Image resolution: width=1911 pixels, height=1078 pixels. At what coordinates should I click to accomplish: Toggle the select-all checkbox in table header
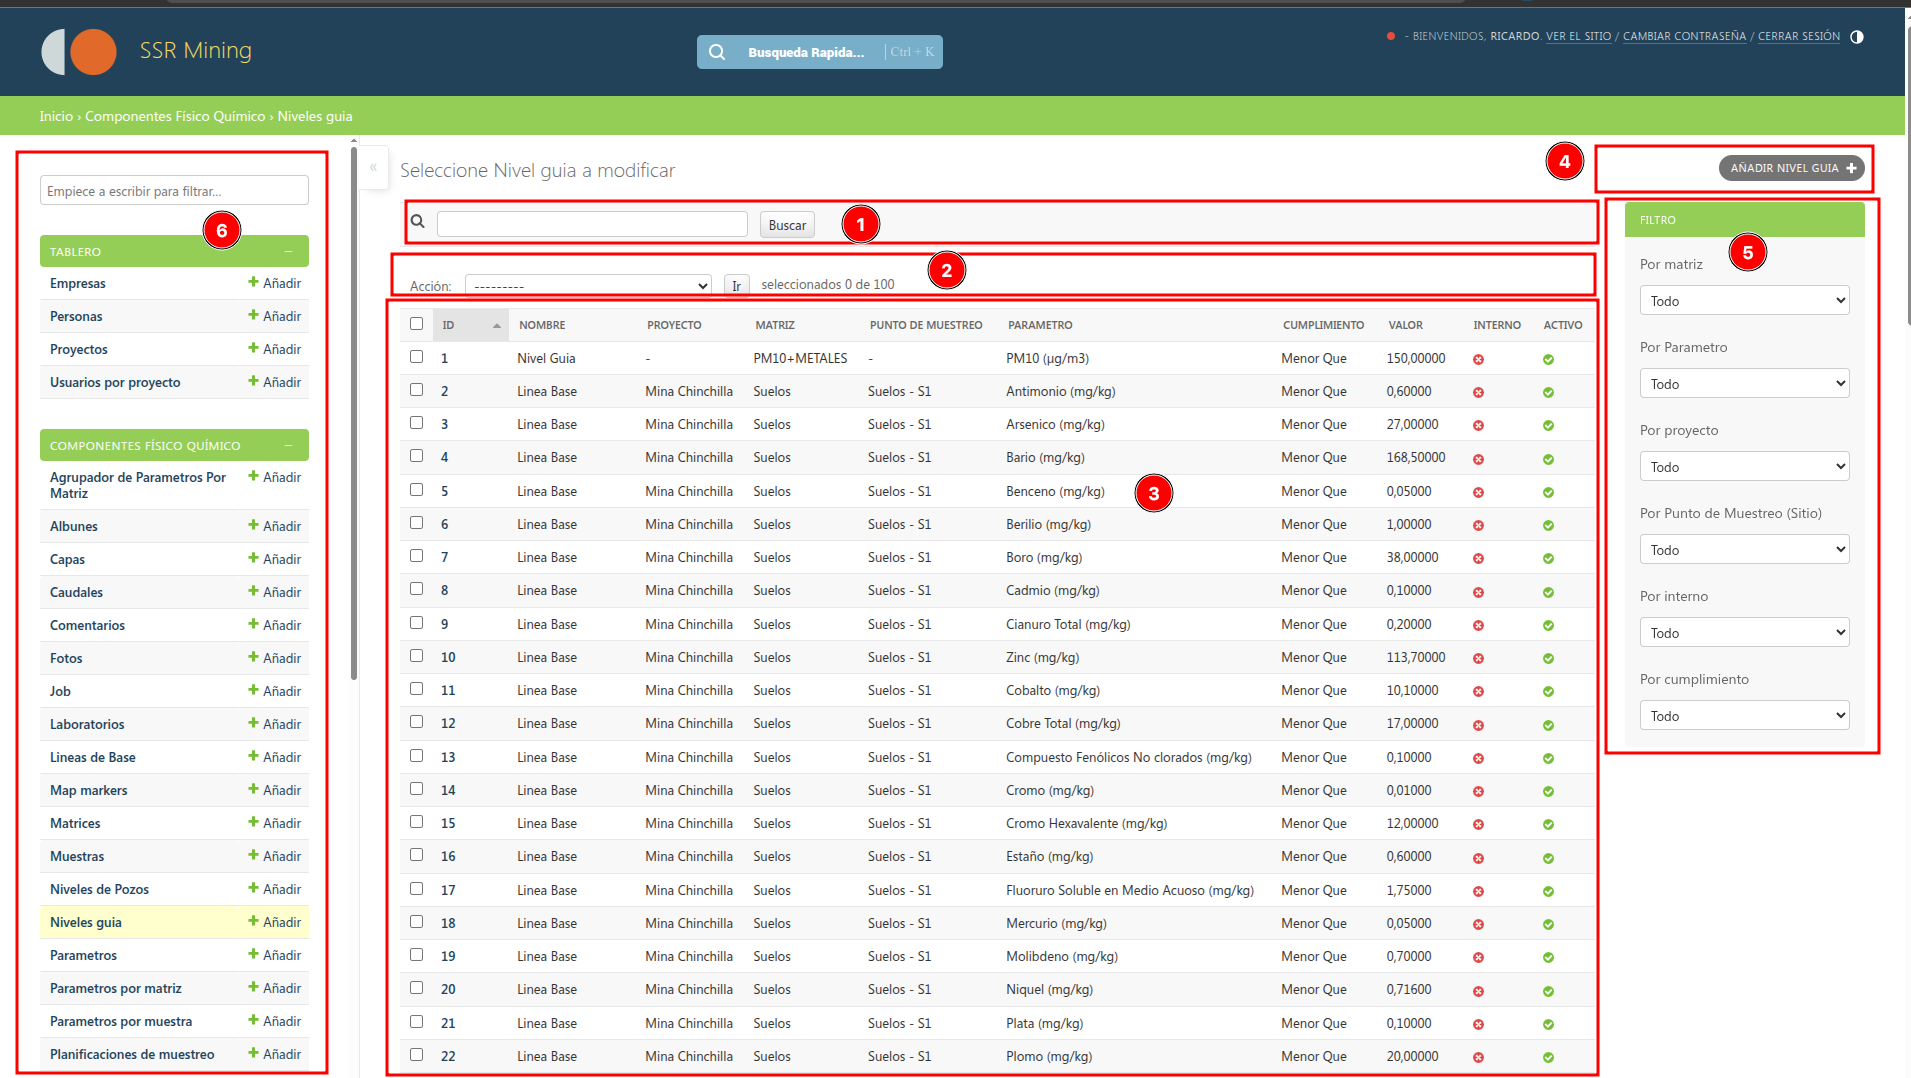click(417, 323)
